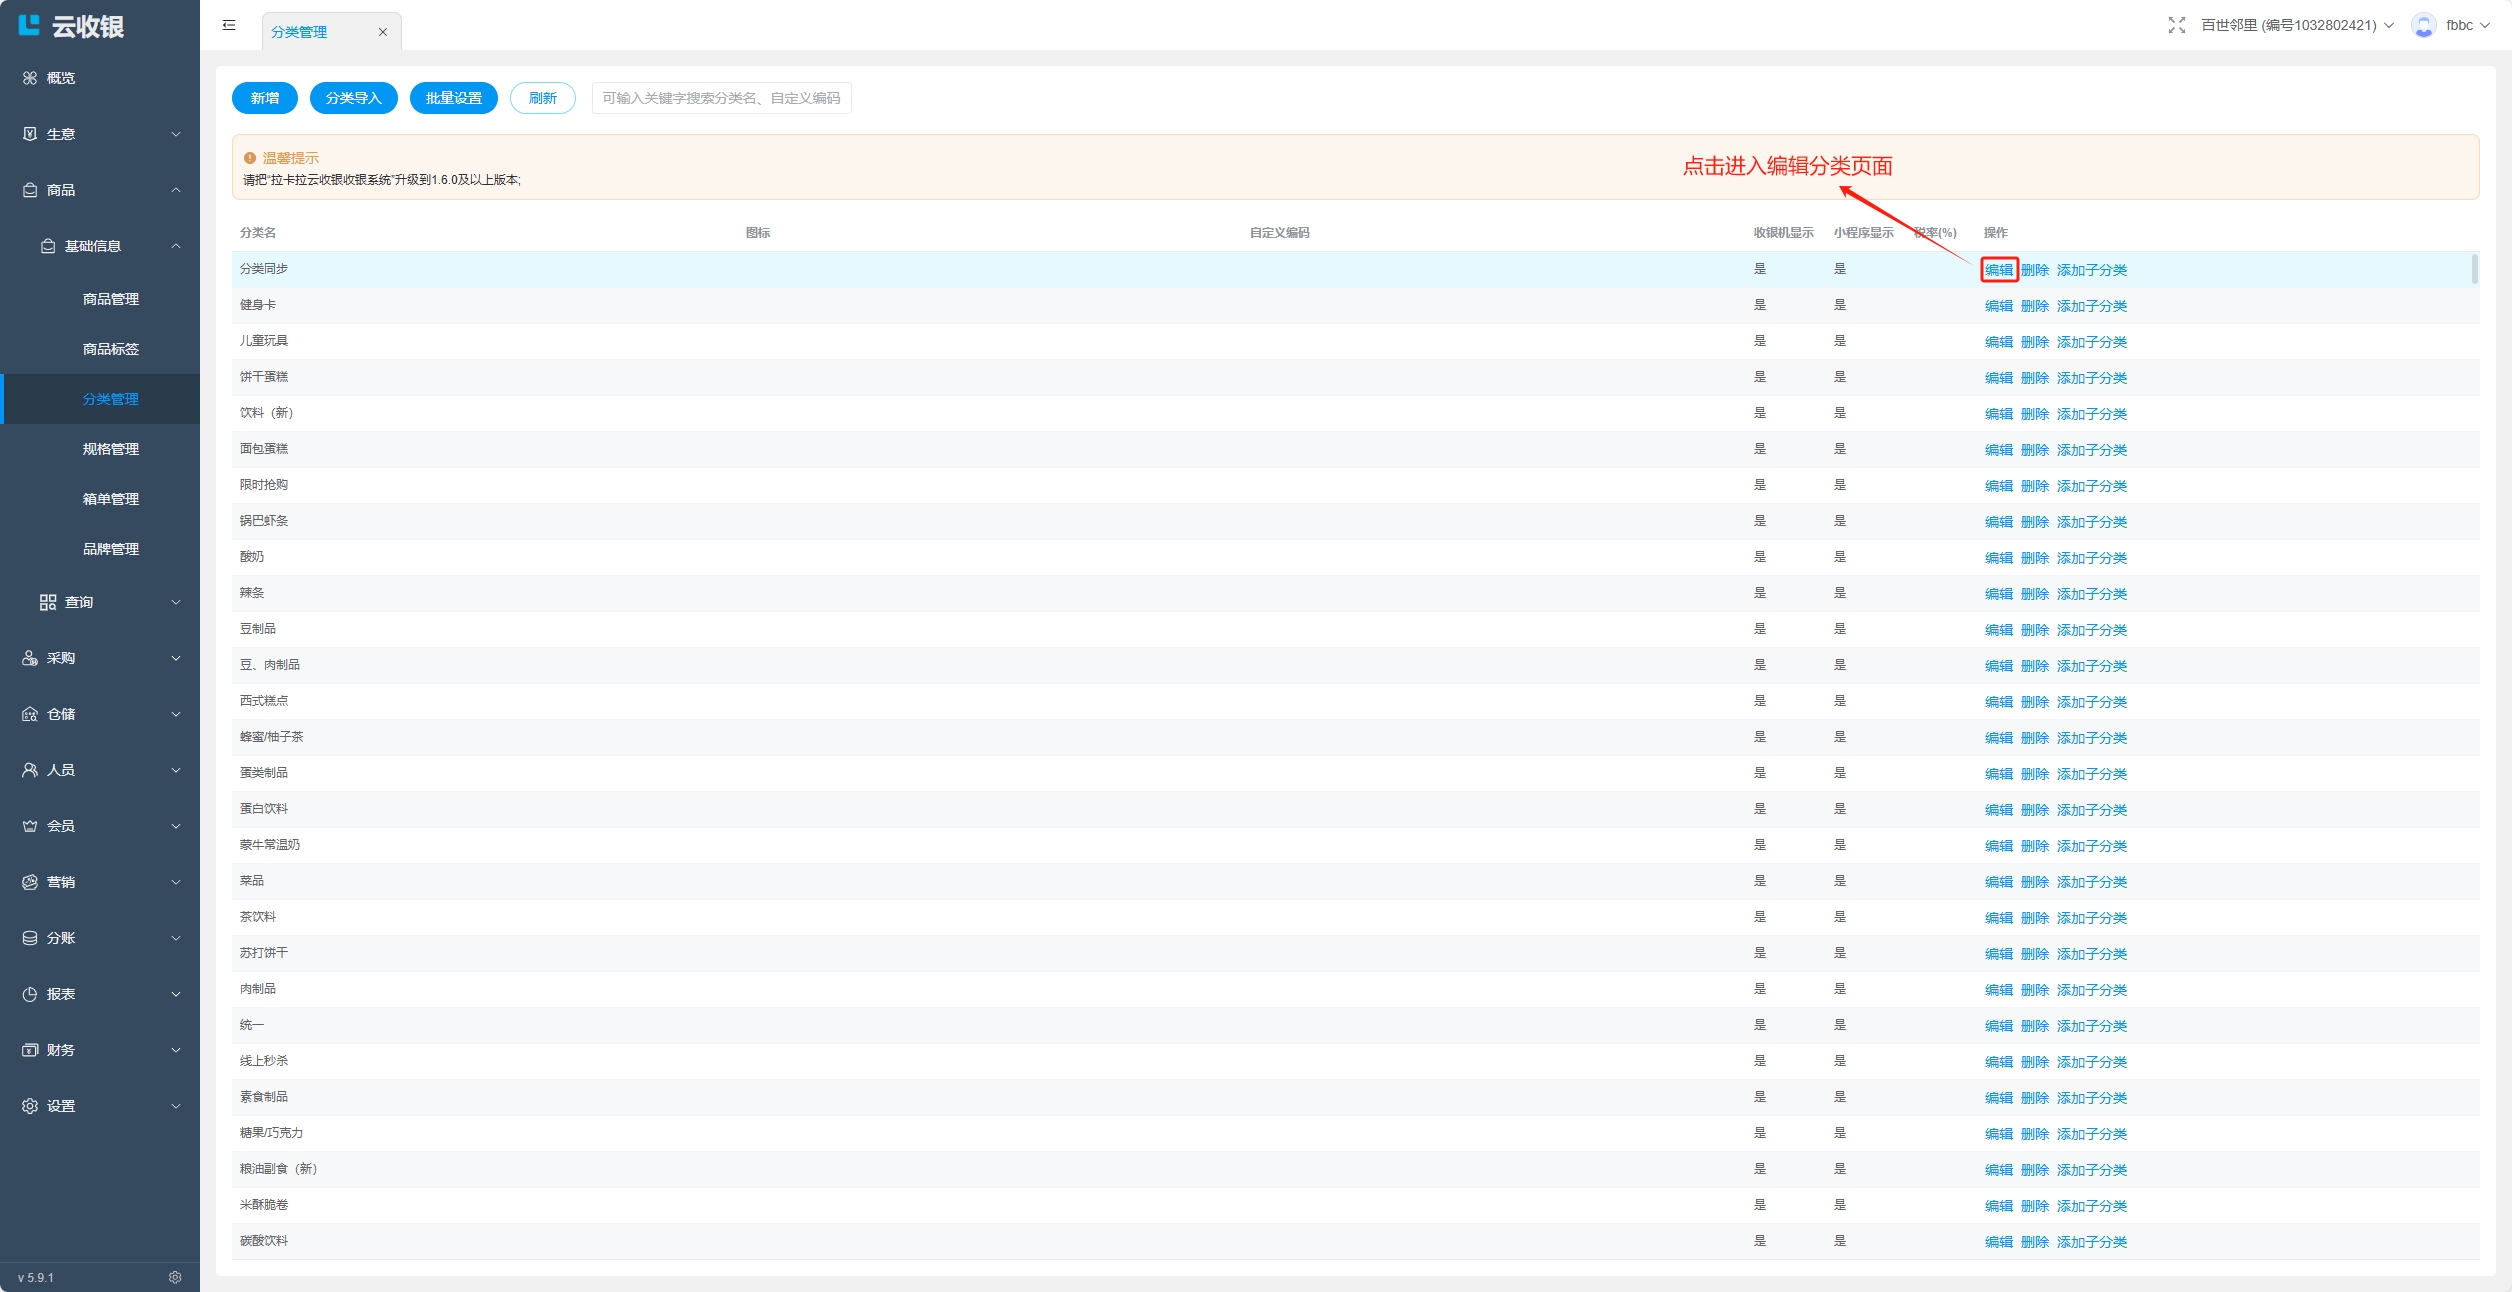Click 删除 link for 健身卡 row
This screenshot has width=2512, height=1292.
coord(2034,306)
